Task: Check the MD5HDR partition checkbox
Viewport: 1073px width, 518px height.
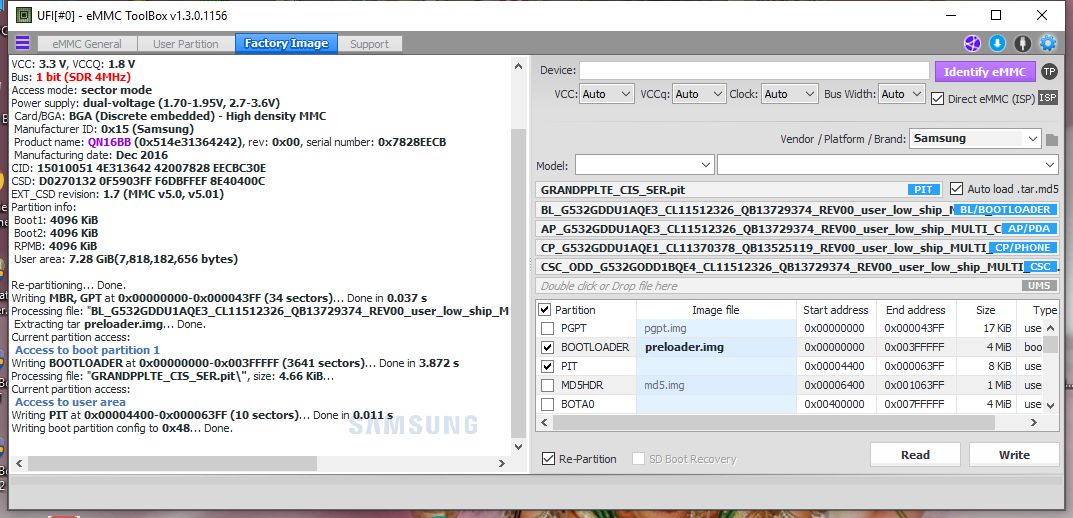Action: pyautogui.click(x=547, y=385)
